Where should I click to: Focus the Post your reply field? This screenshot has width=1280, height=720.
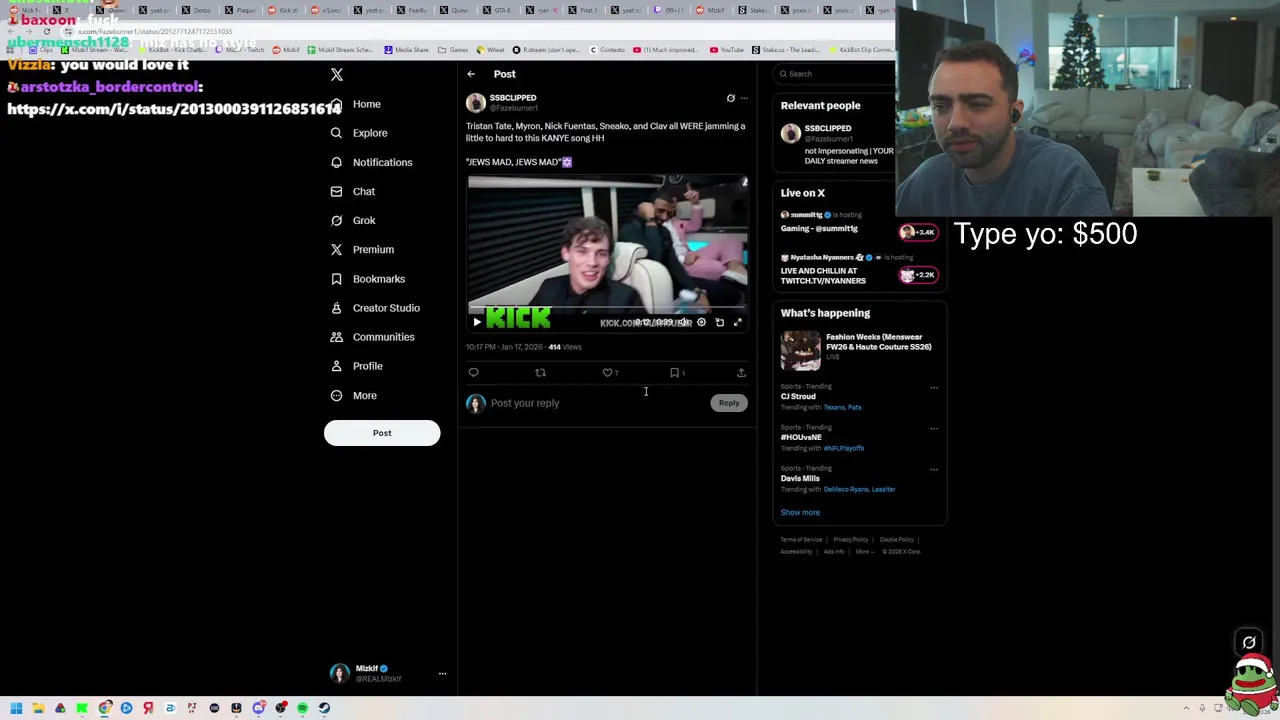[598, 403]
